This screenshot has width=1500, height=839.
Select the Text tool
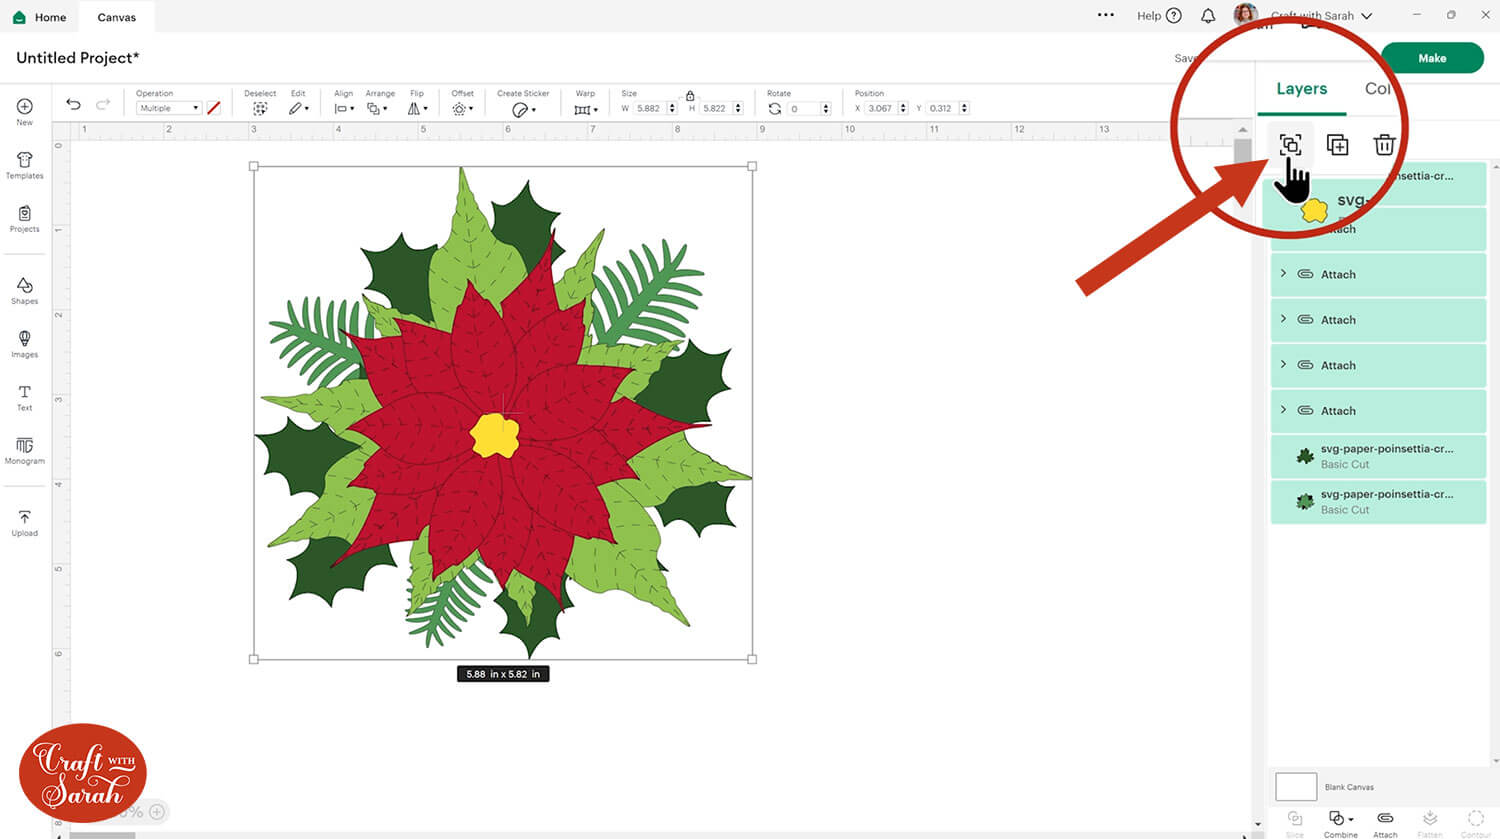coord(25,397)
